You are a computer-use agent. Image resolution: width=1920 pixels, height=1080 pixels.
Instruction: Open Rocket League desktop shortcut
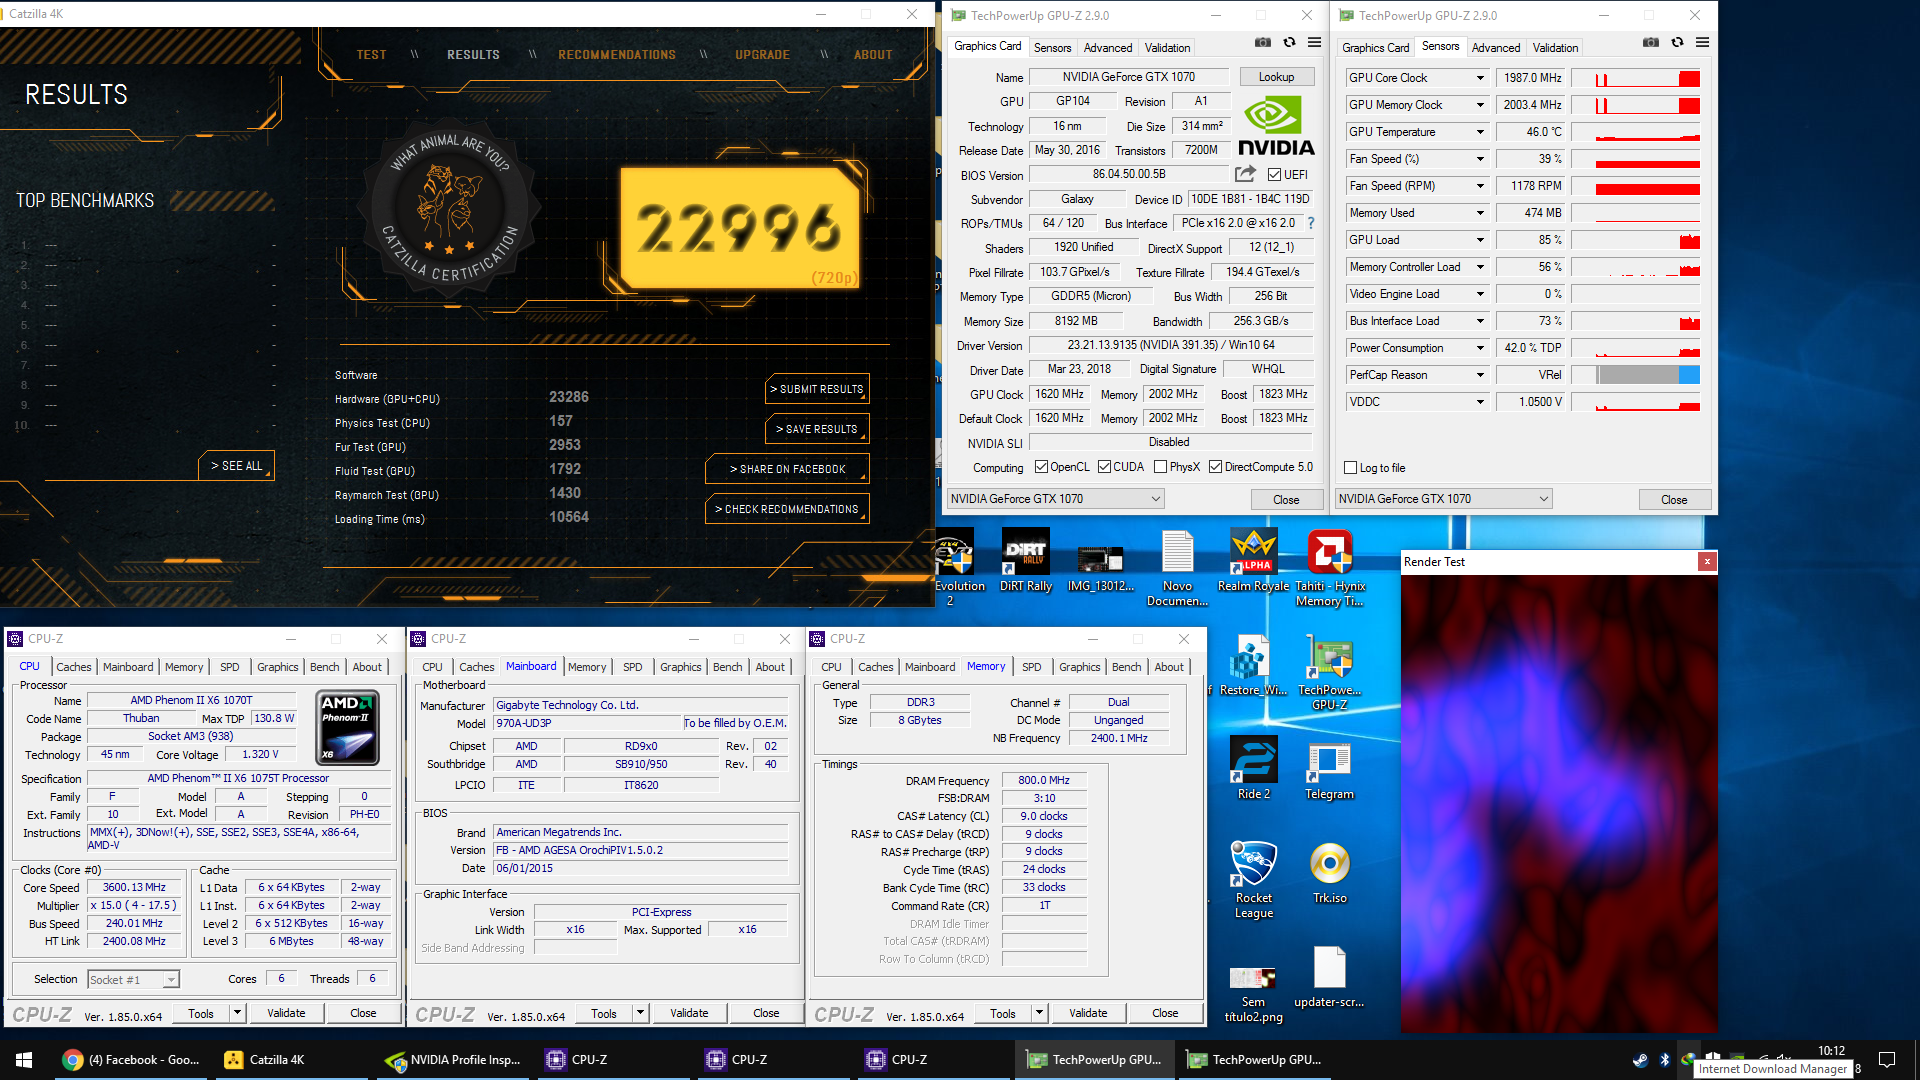click(1253, 880)
